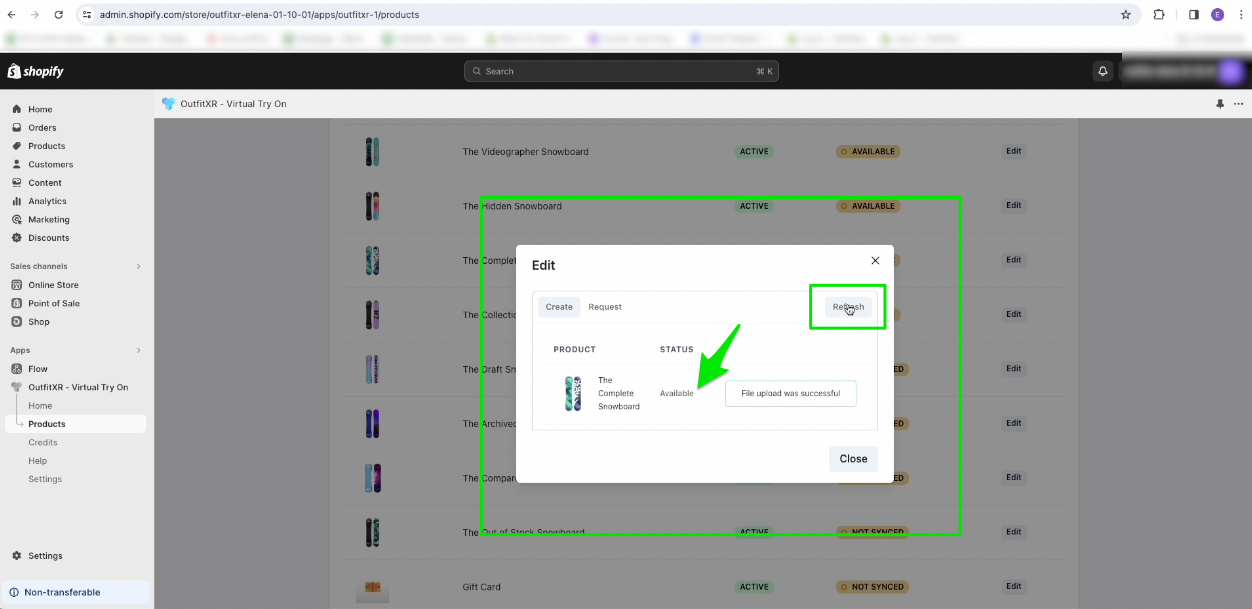Click the Gift Card thumbnail
The height and width of the screenshot is (609, 1252).
tap(373, 590)
